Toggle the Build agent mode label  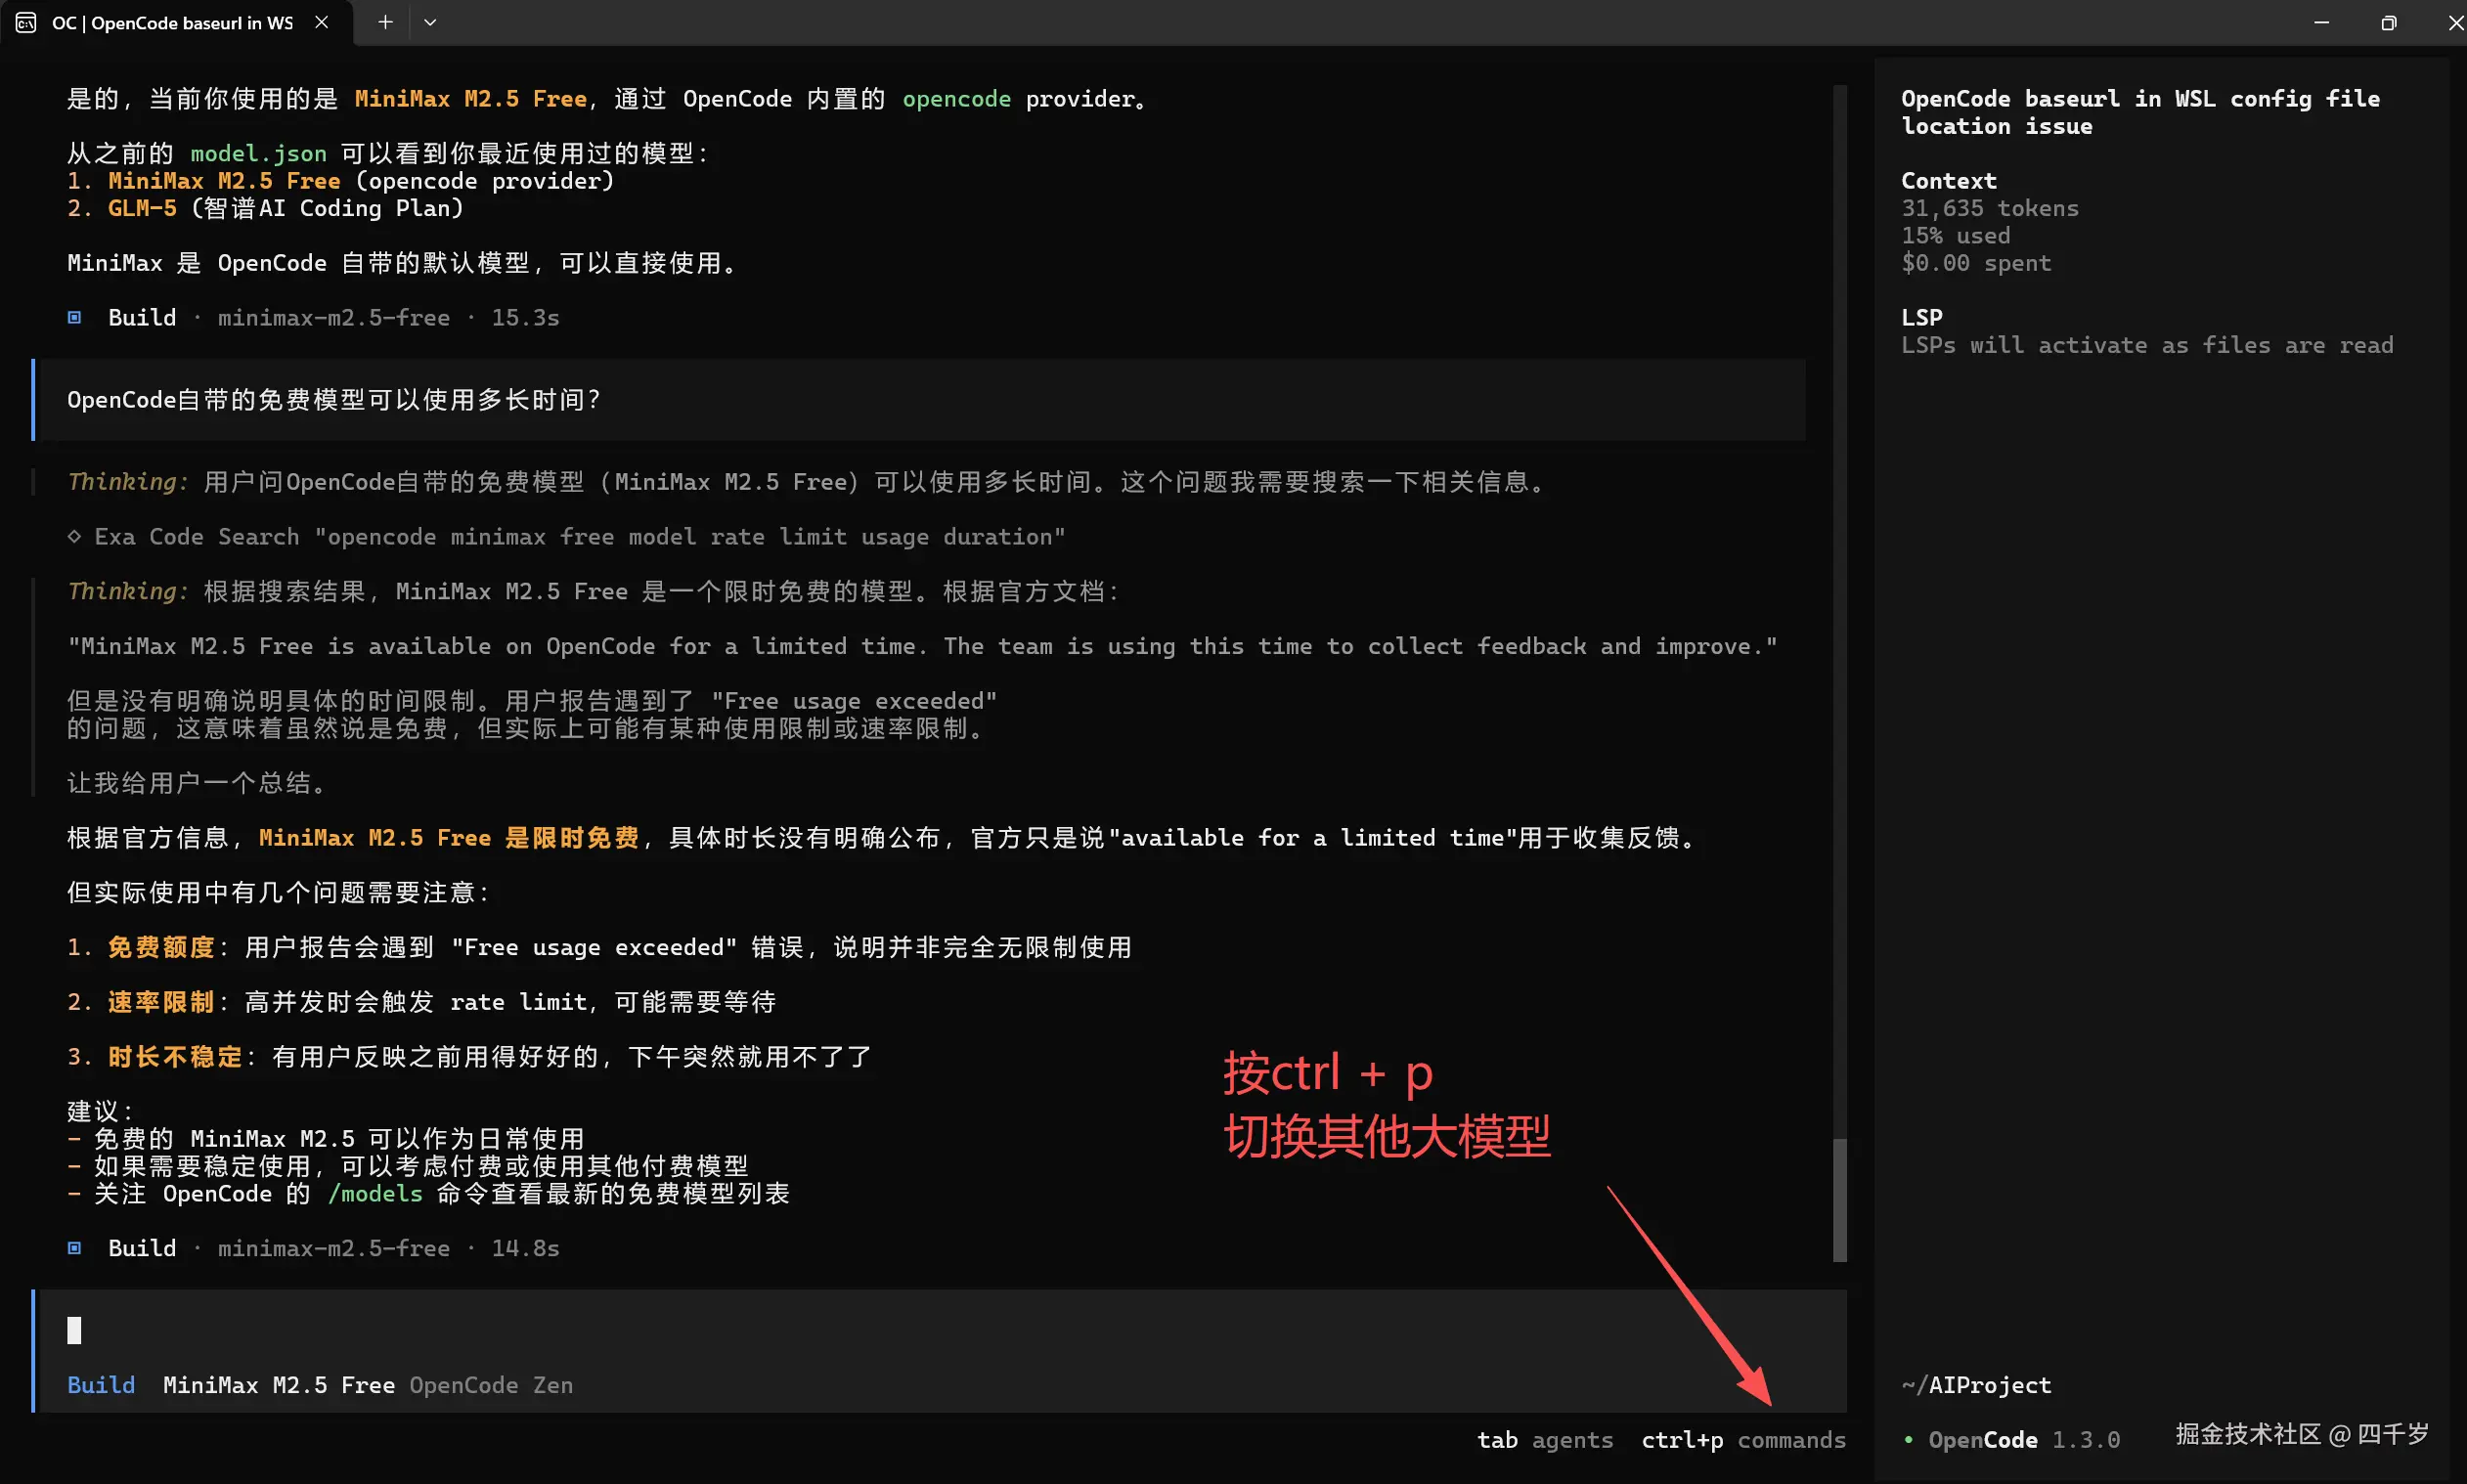[x=100, y=1385]
